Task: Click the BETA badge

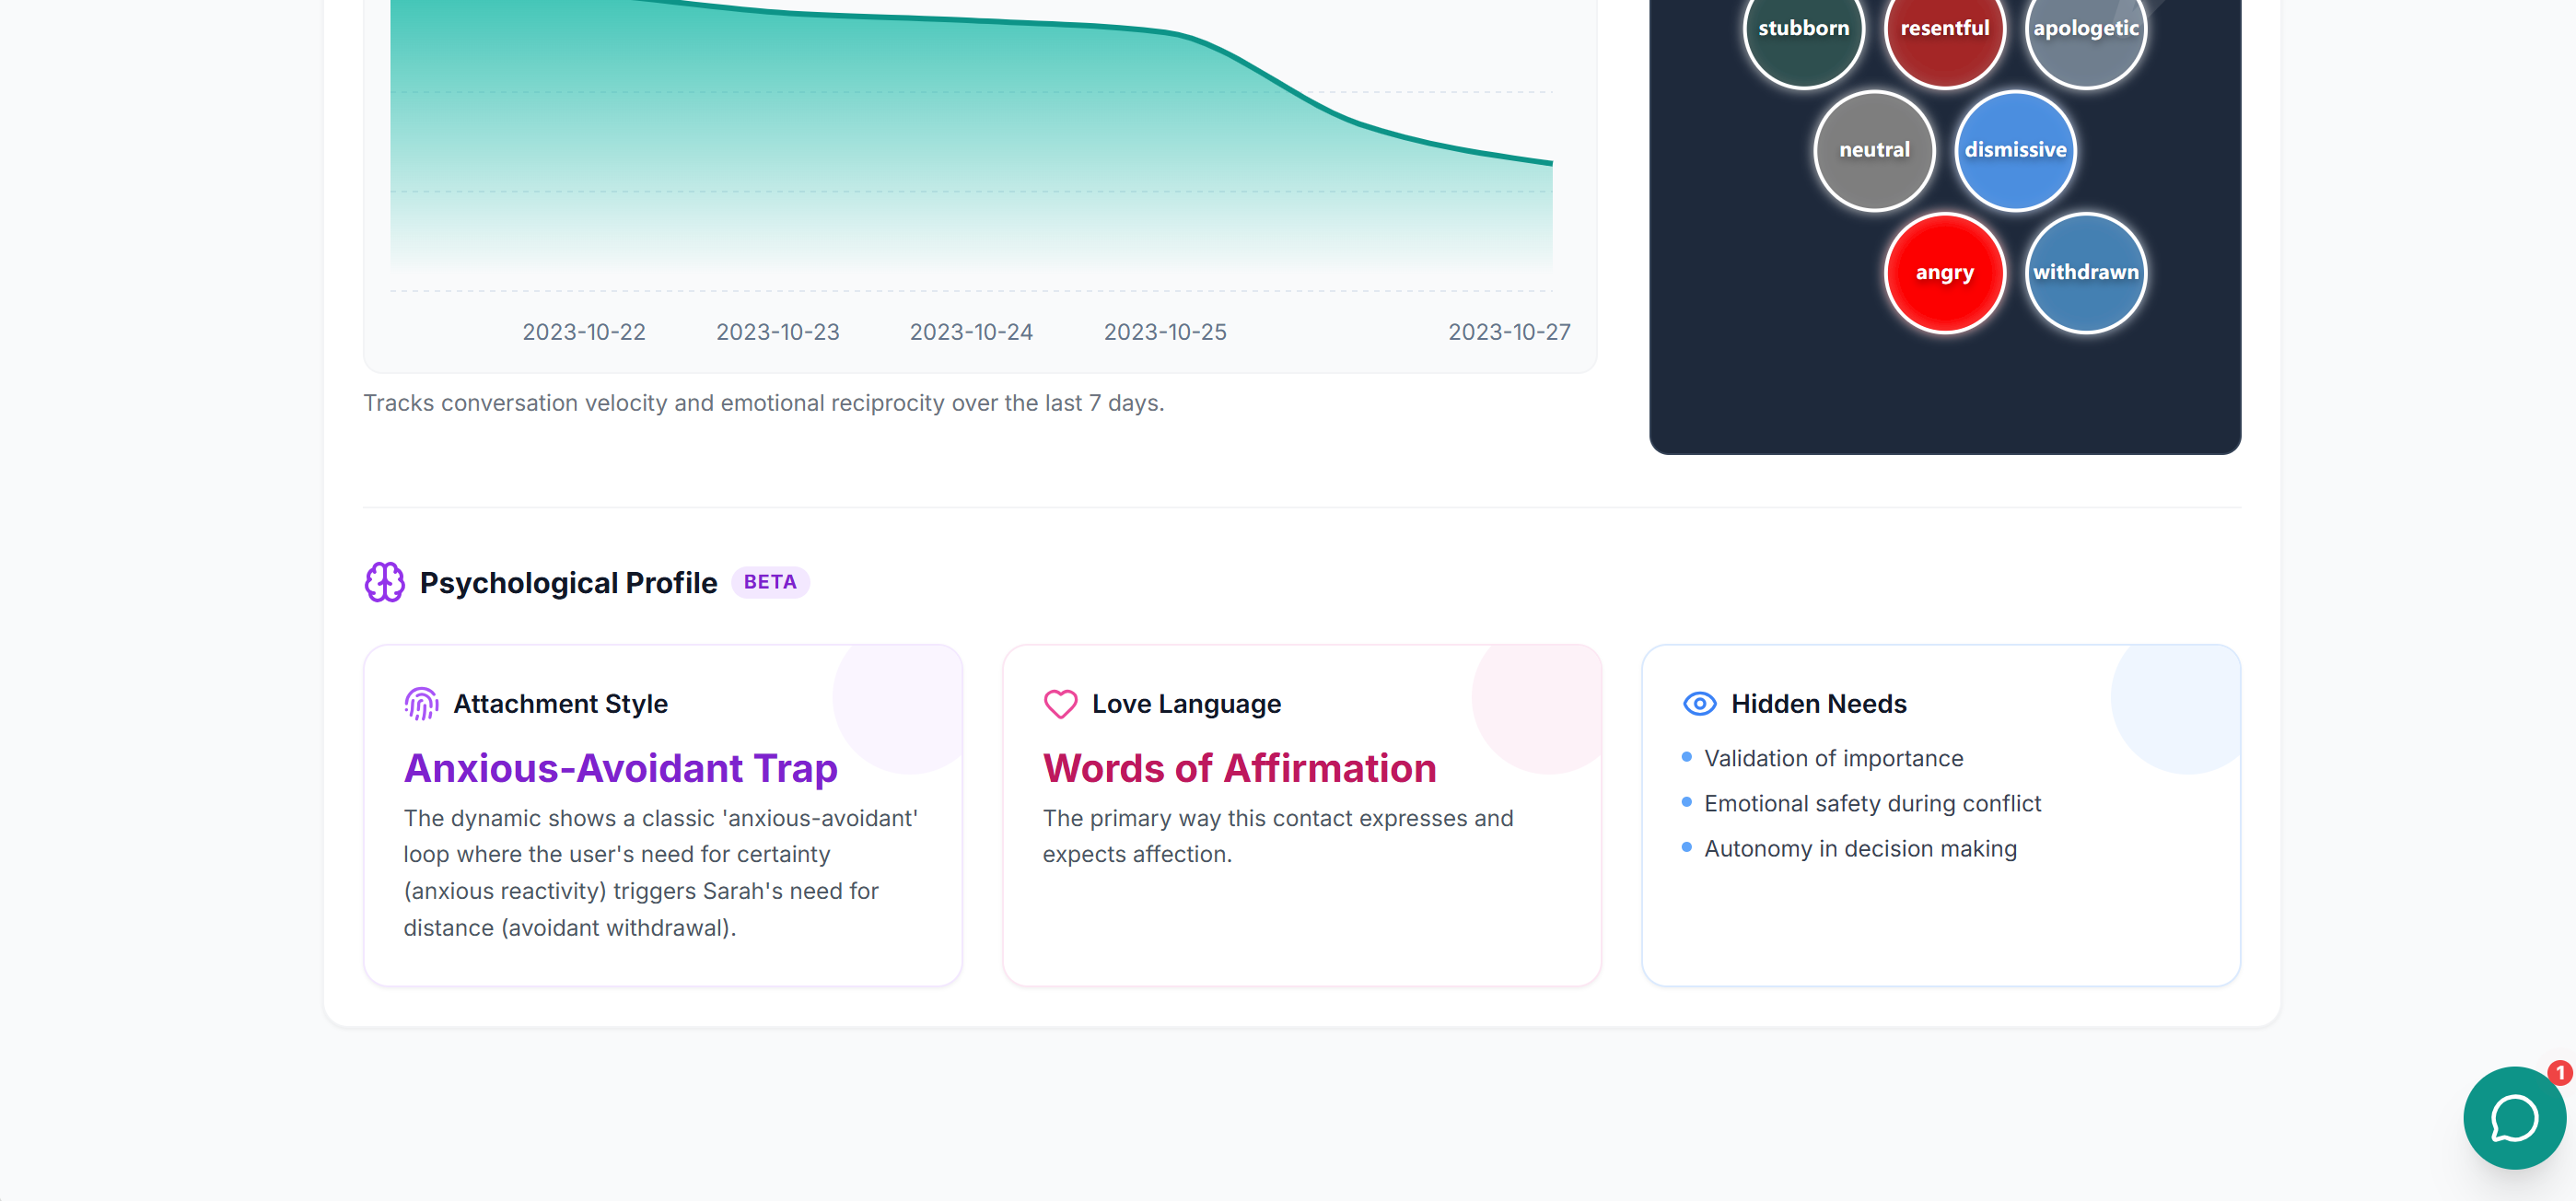Action: coord(769,582)
